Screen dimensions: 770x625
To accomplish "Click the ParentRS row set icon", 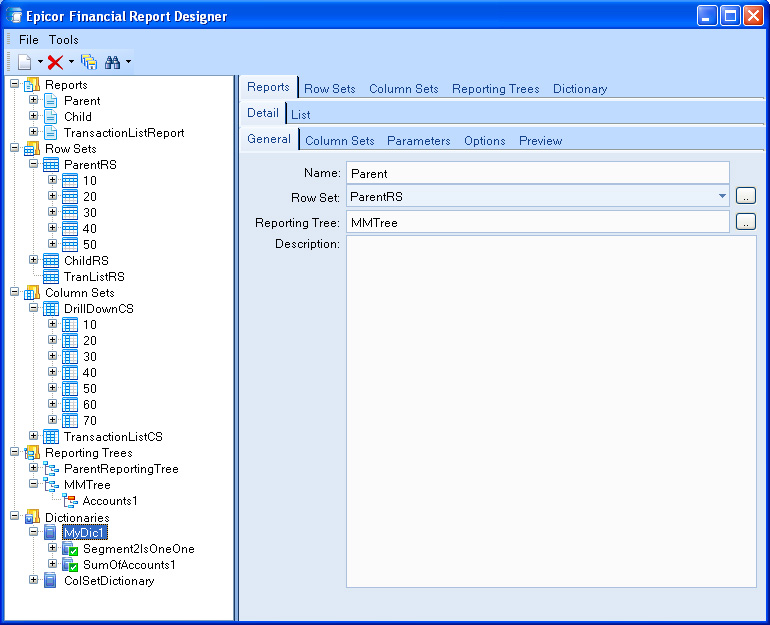I will [x=51, y=165].
